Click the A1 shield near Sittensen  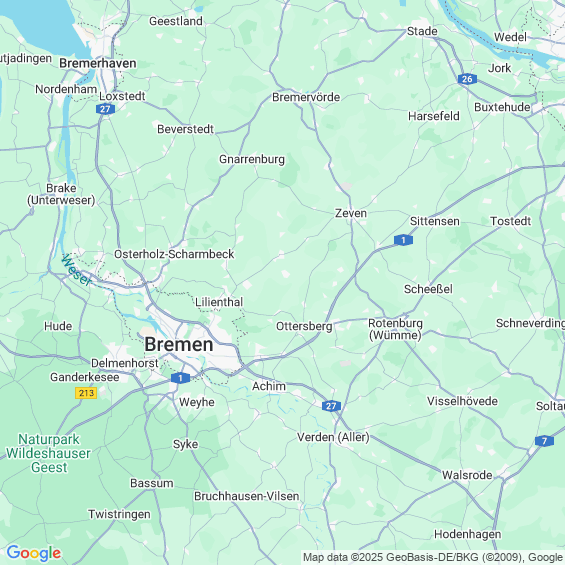[403, 240]
